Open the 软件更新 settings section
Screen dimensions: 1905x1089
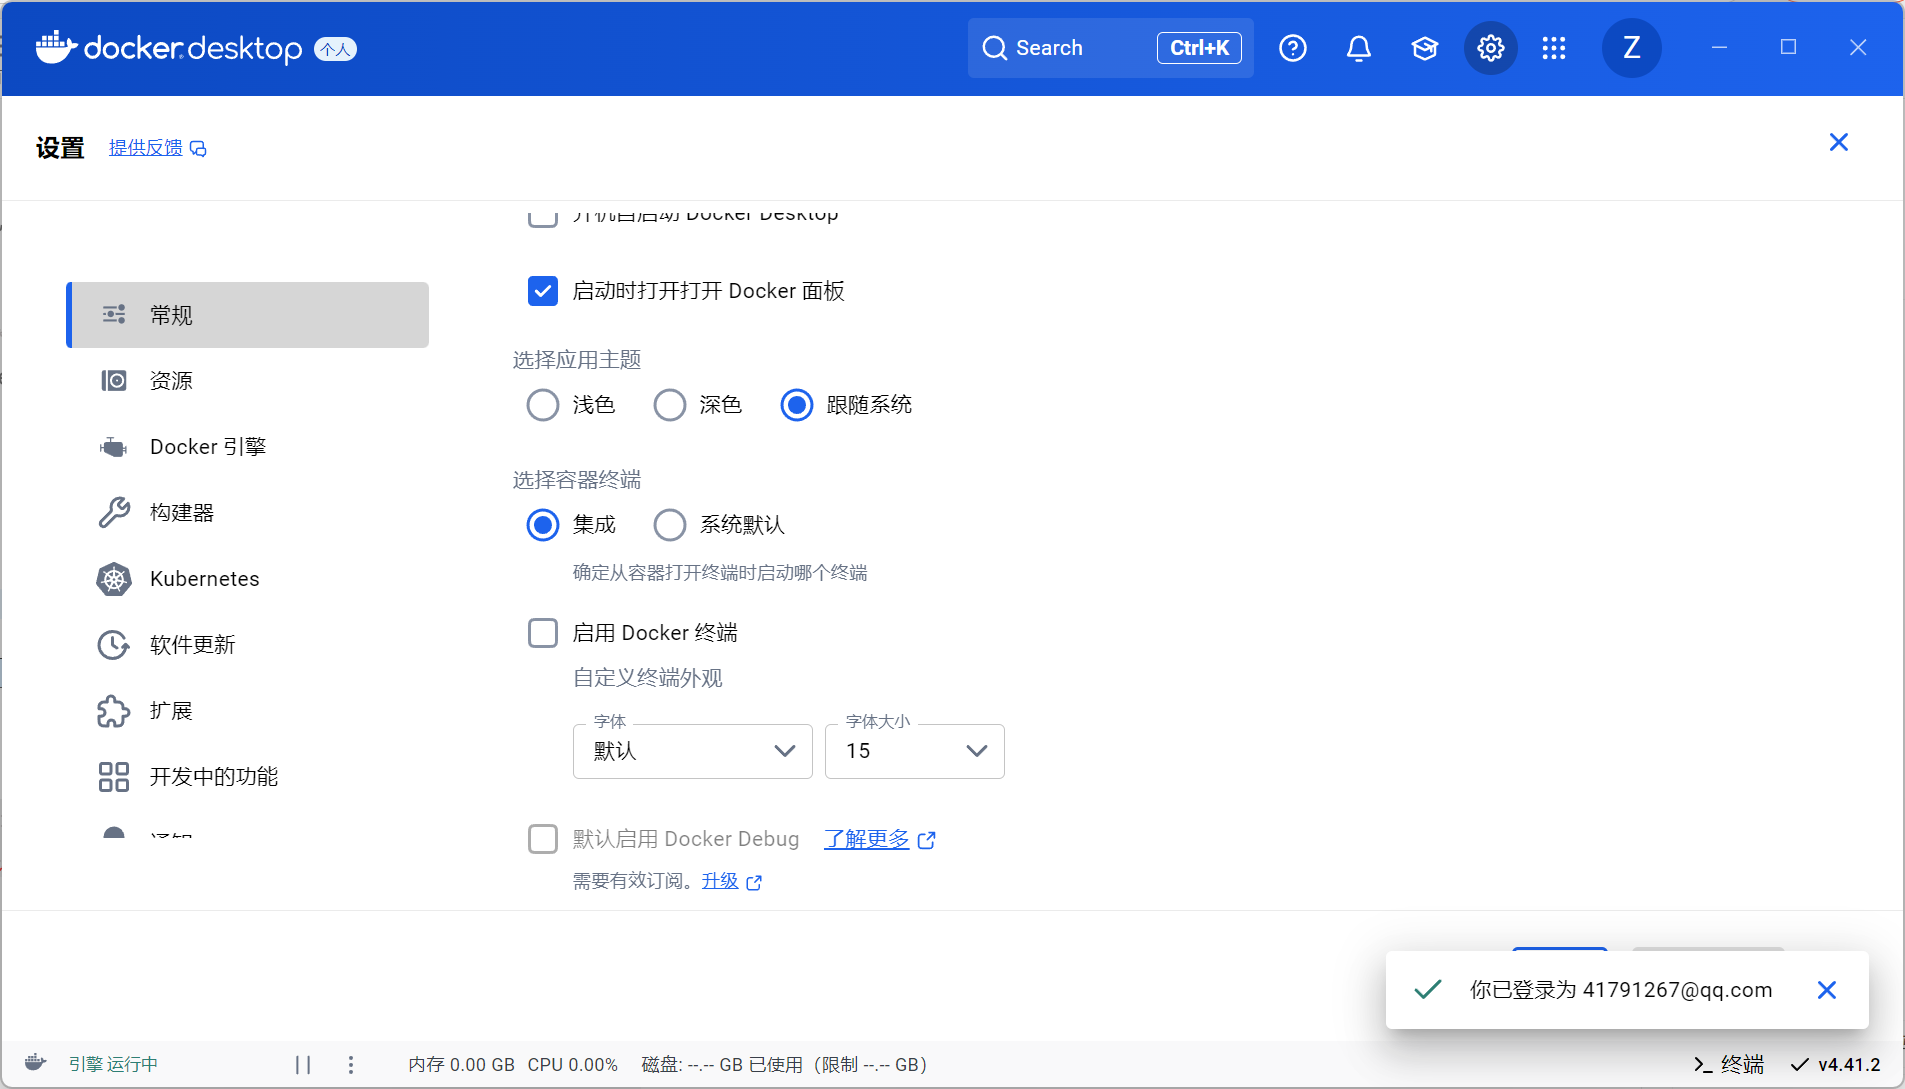(x=248, y=645)
